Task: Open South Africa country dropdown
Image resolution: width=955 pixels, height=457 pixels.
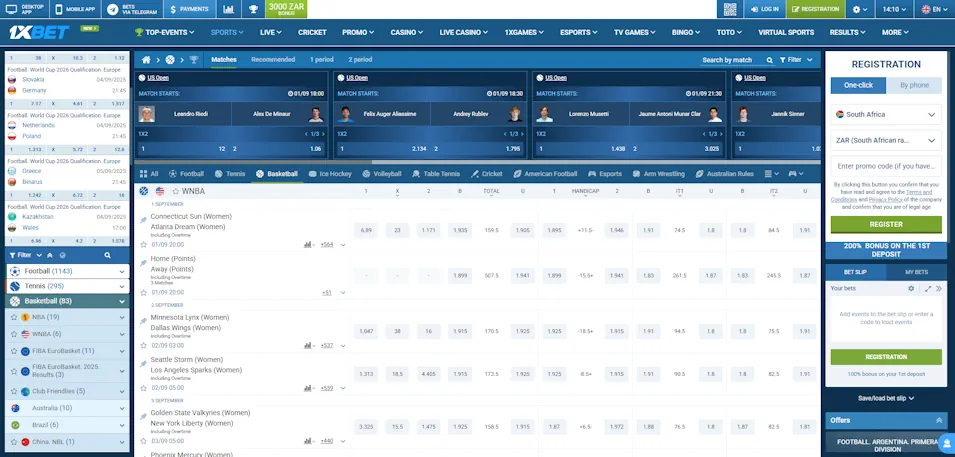Action: [886, 115]
